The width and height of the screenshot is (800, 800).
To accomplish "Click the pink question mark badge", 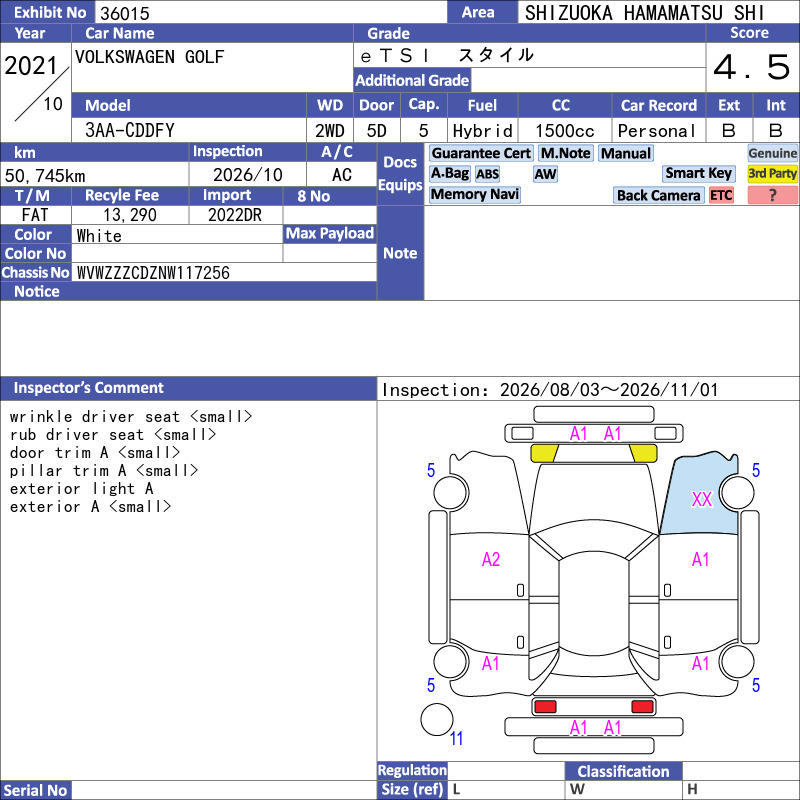I will point(772,195).
